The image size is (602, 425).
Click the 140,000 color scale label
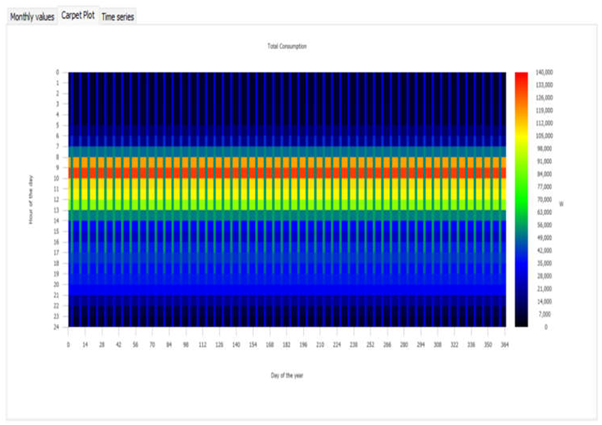click(x=546, y=72)
